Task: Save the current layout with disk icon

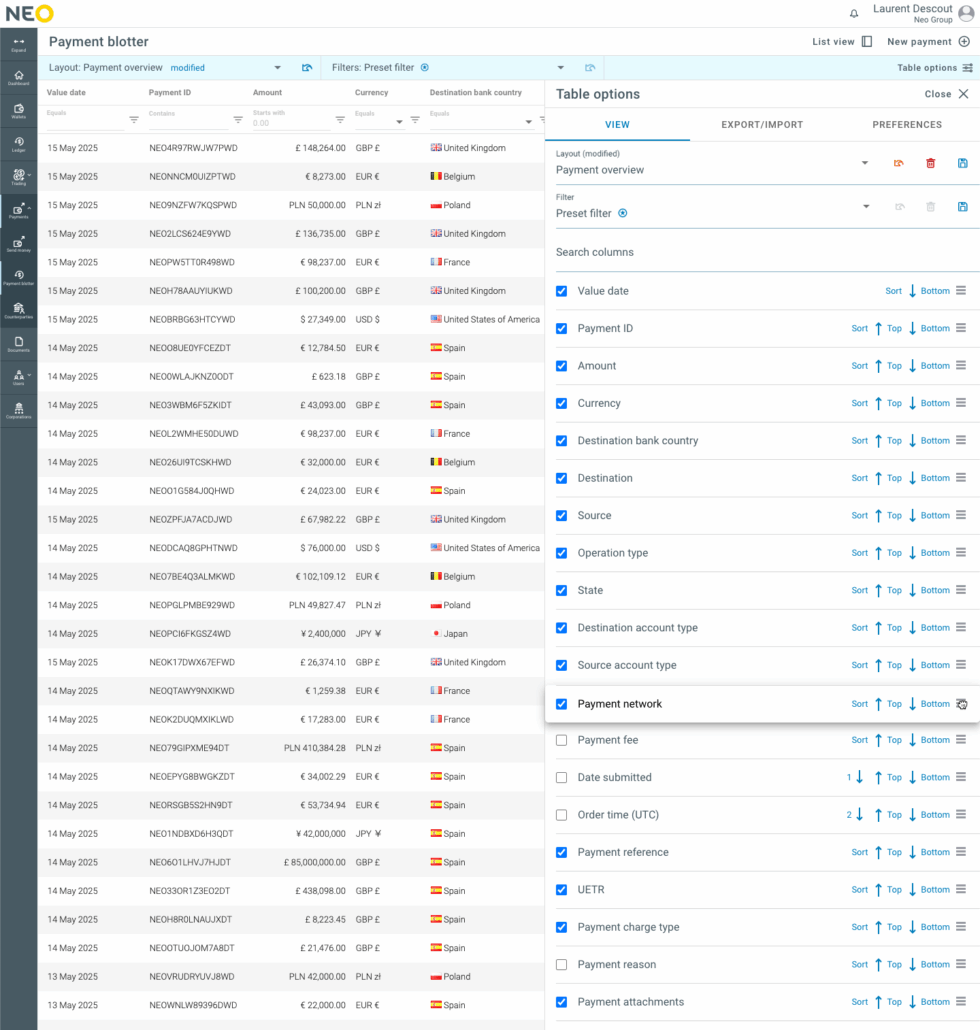Action: 962,164
